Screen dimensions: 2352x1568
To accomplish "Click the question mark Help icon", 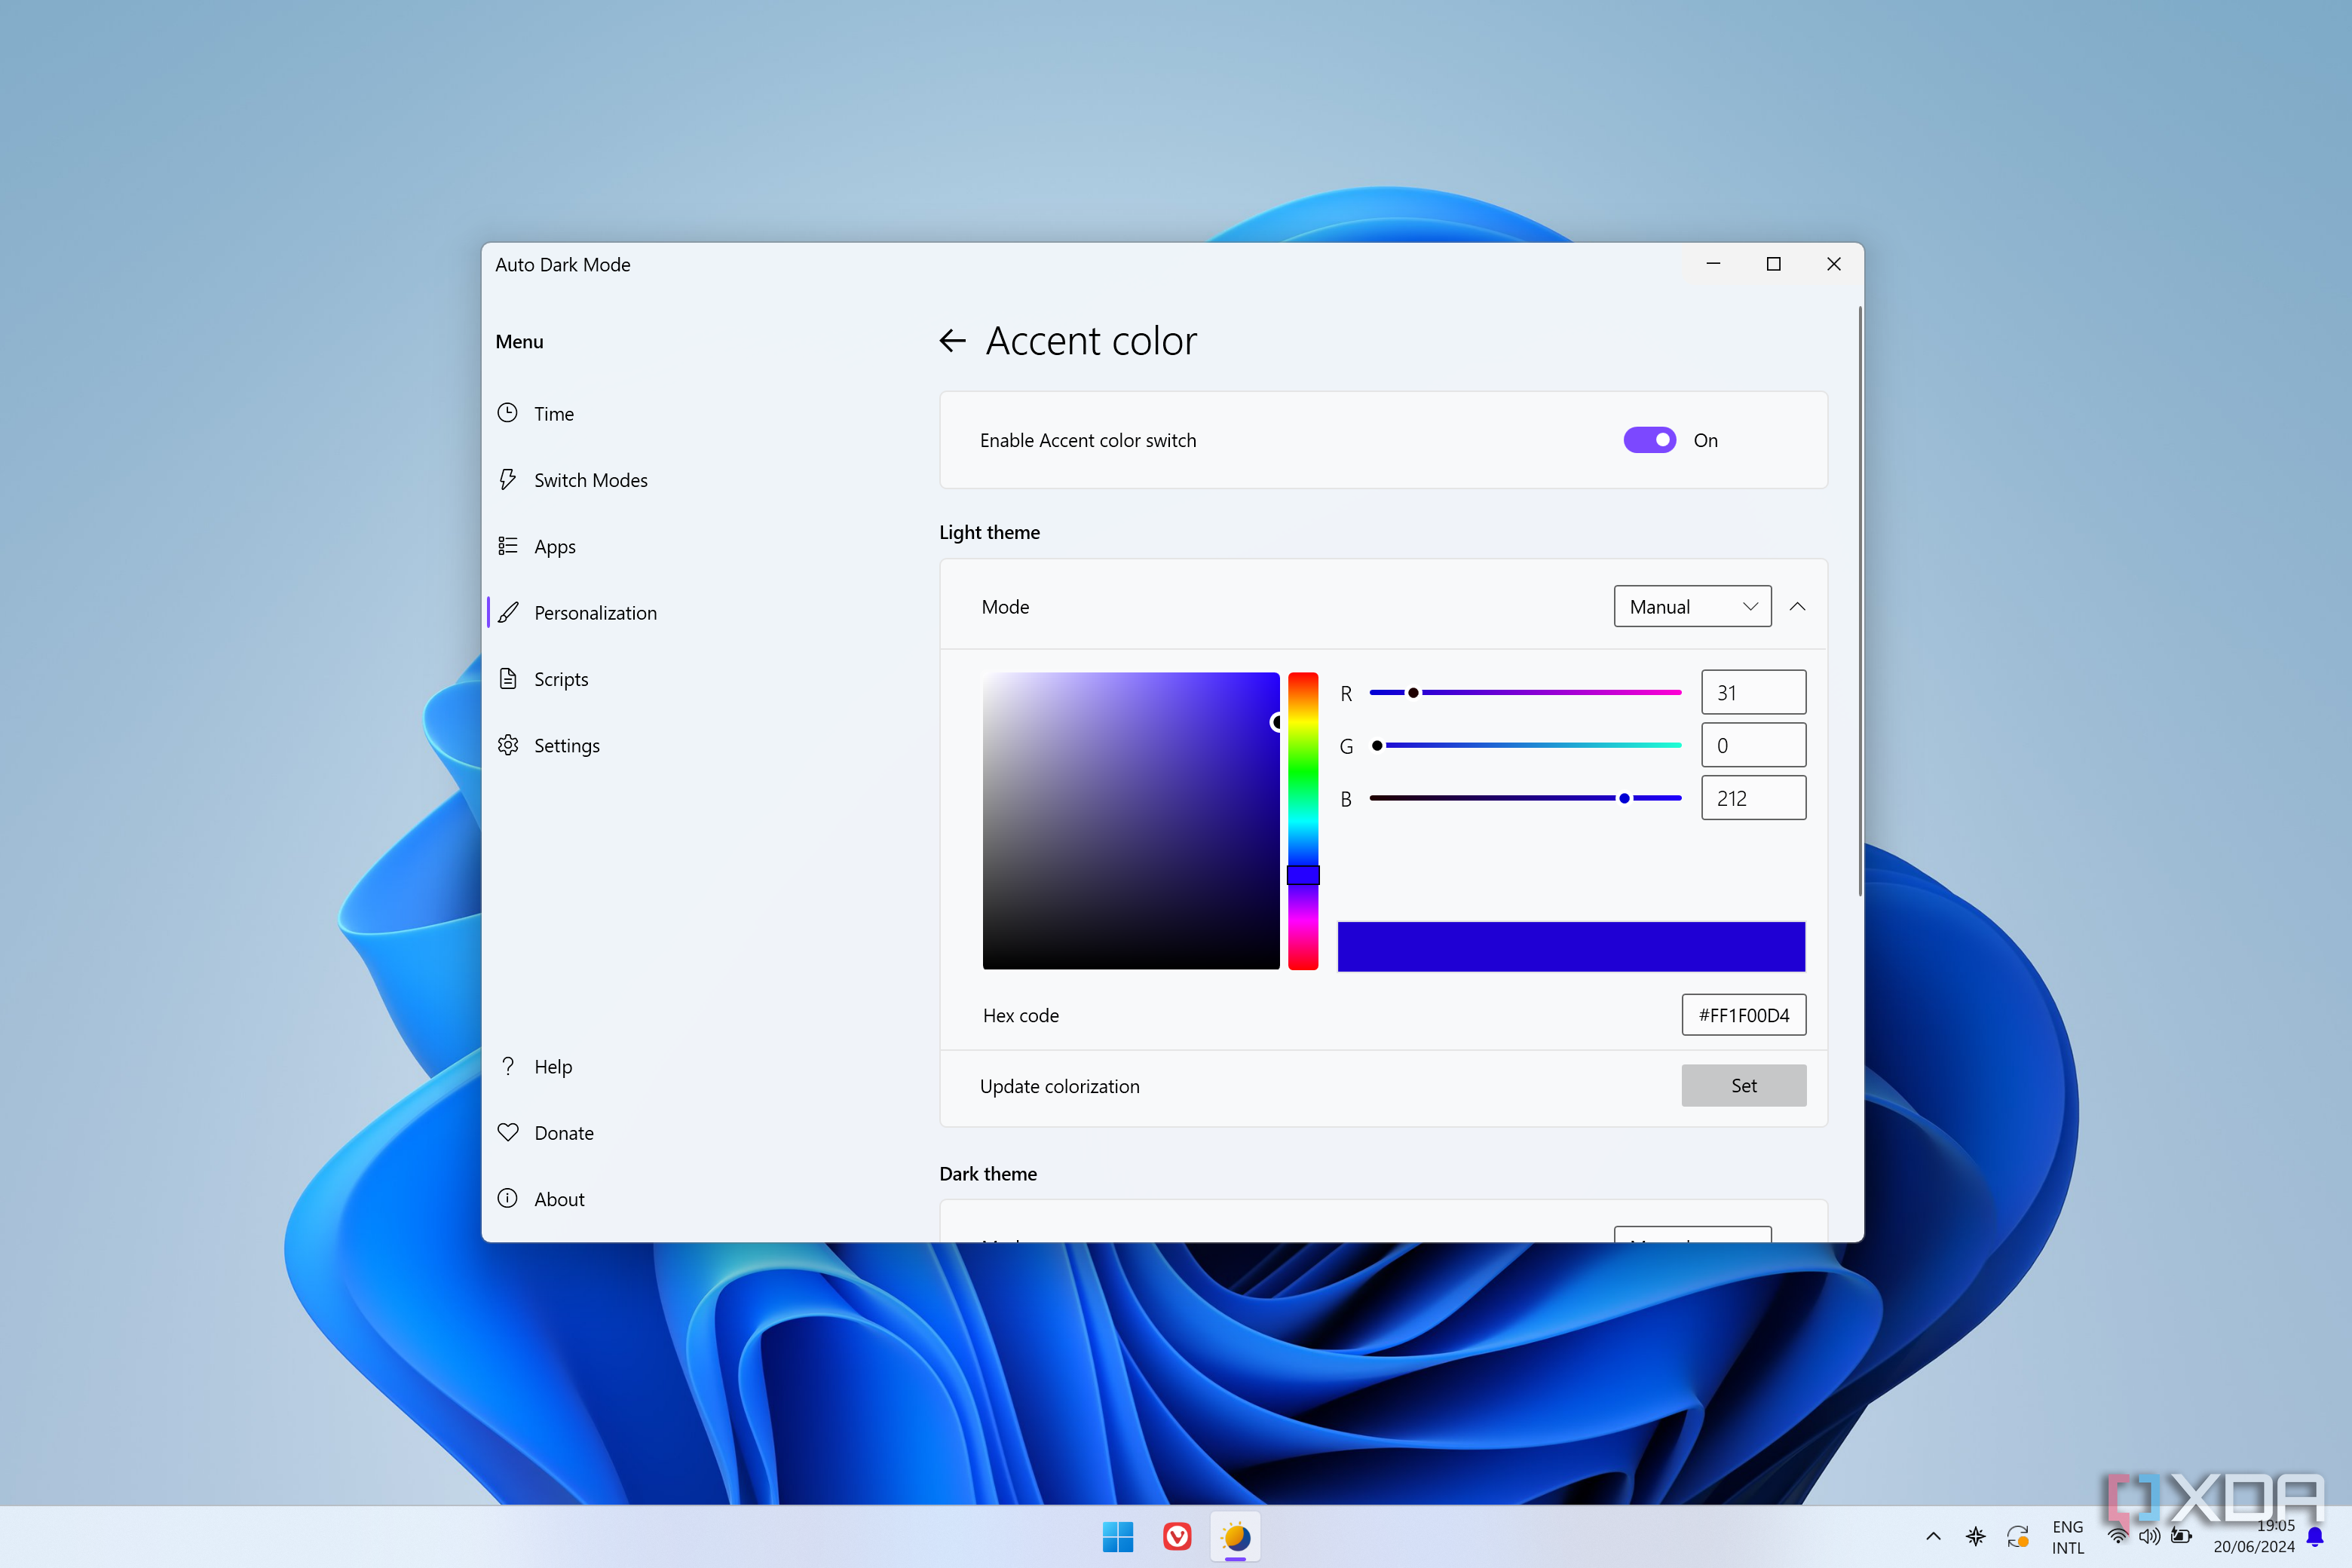I will [508, 1066].
